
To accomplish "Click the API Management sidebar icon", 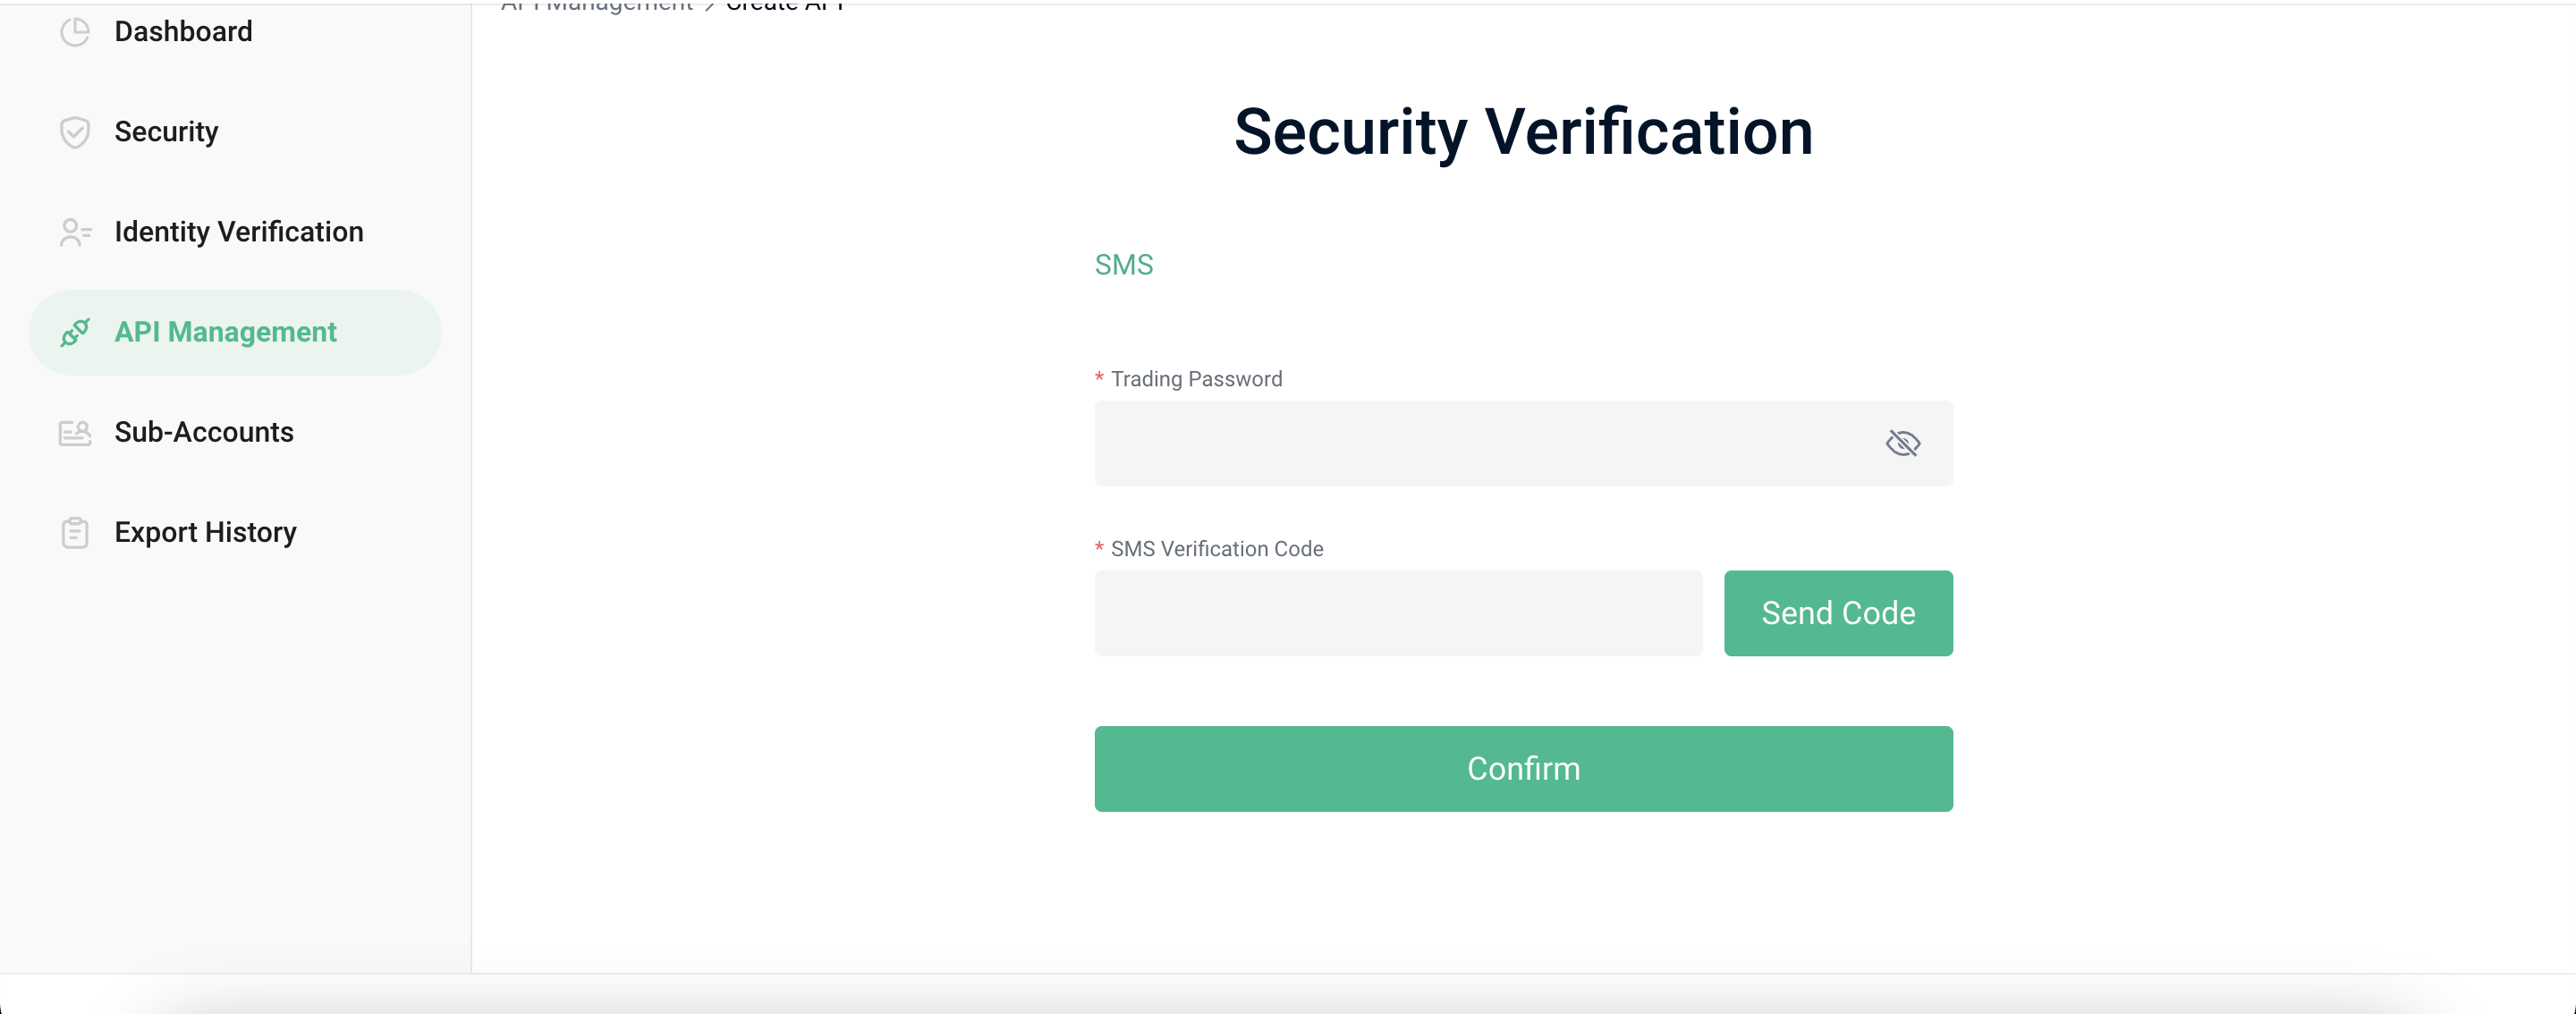I will [75, 330].
